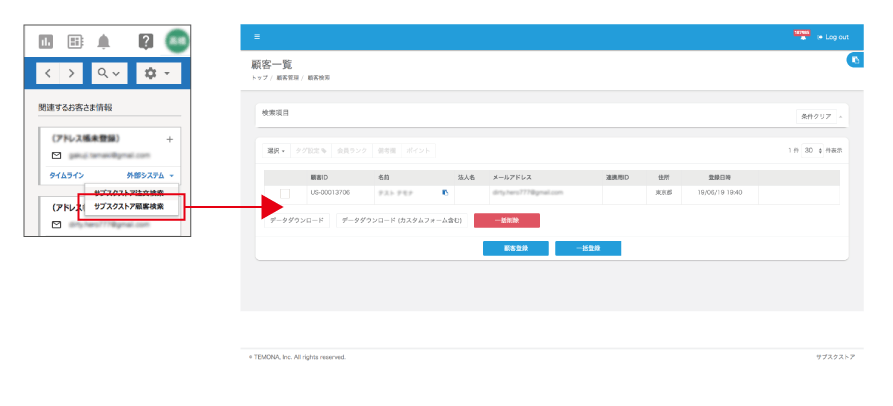Go to previous with left chevron button
Viewport: 893px width, 406px height.
pos(49,73)
